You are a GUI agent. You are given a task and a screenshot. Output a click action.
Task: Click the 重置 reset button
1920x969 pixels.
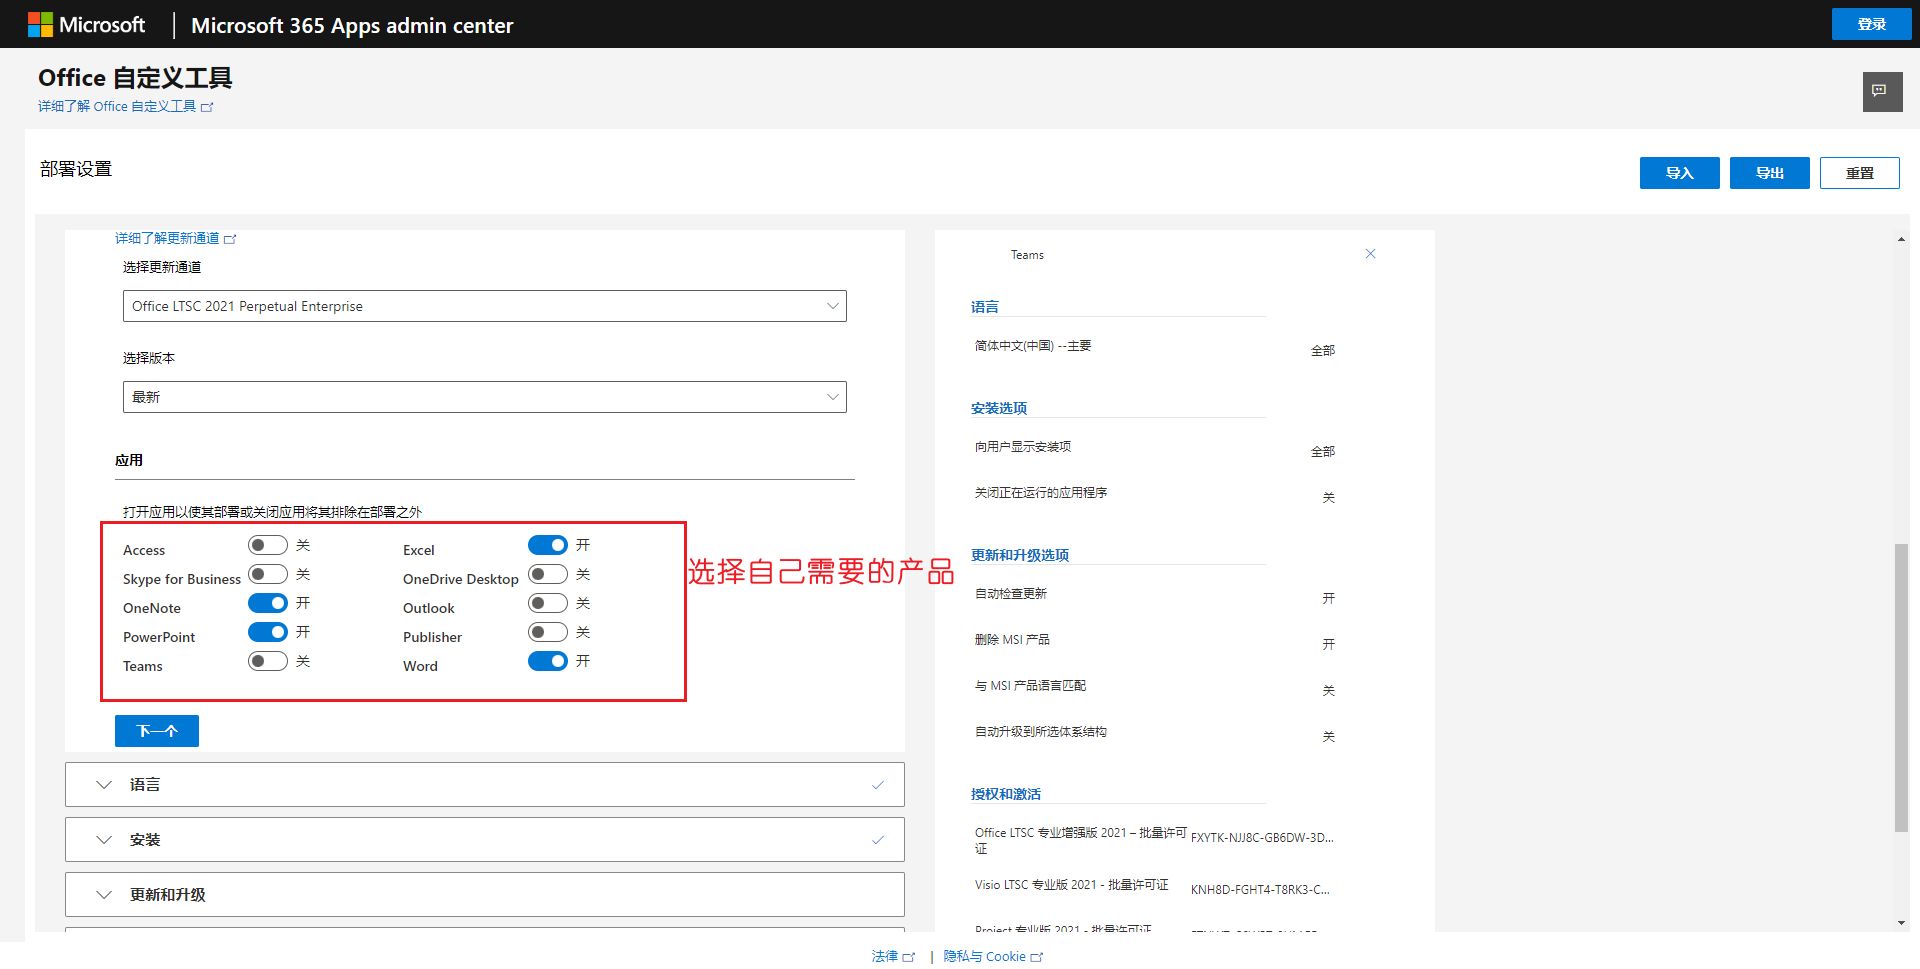click(x=1859, y=173)
